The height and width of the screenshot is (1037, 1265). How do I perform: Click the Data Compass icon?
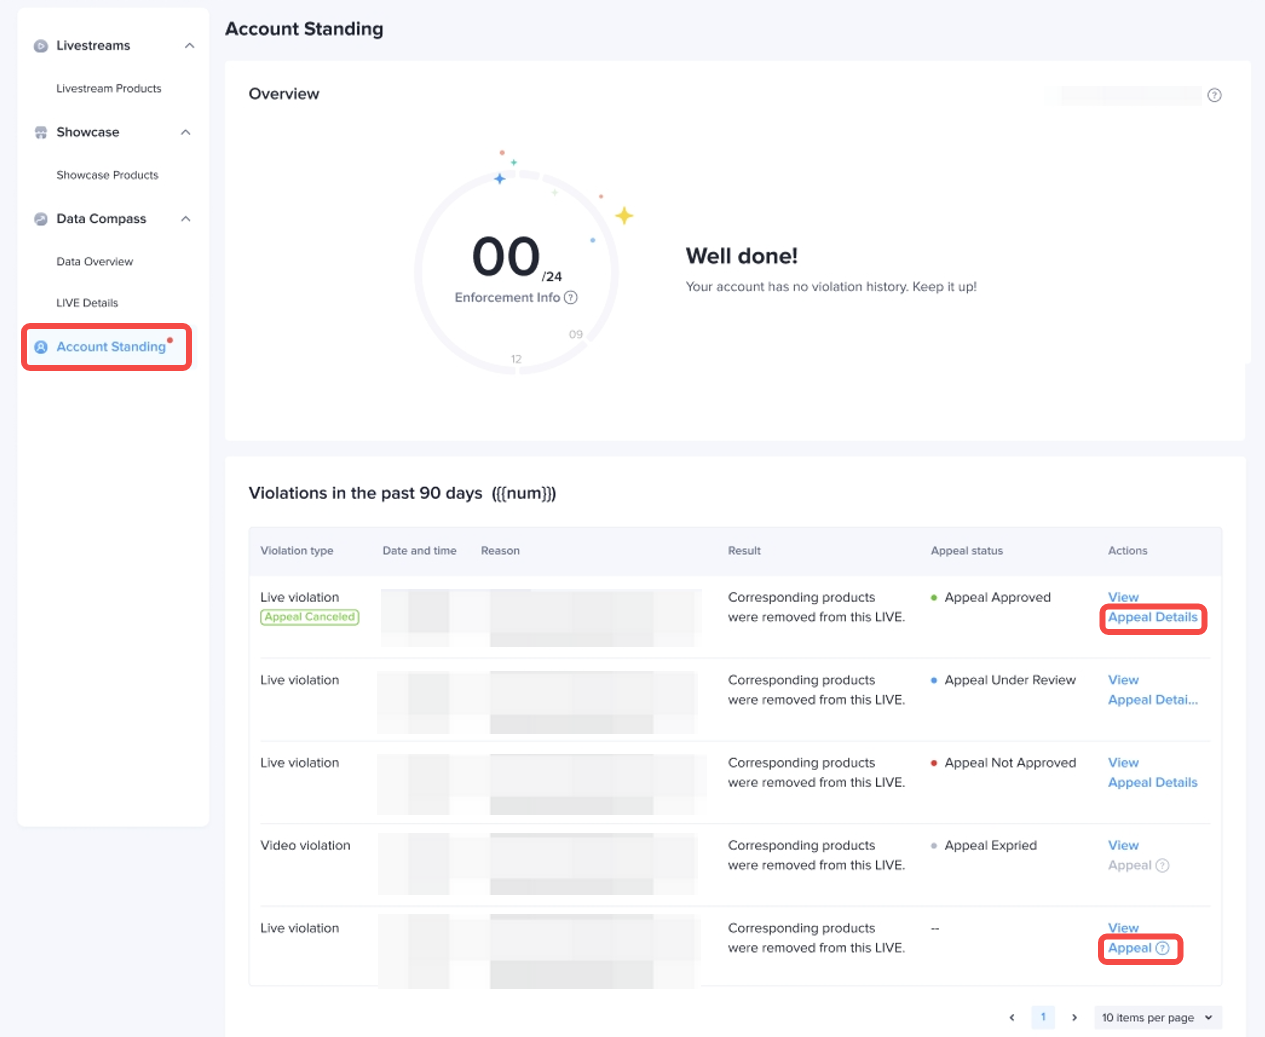(41, 219)
